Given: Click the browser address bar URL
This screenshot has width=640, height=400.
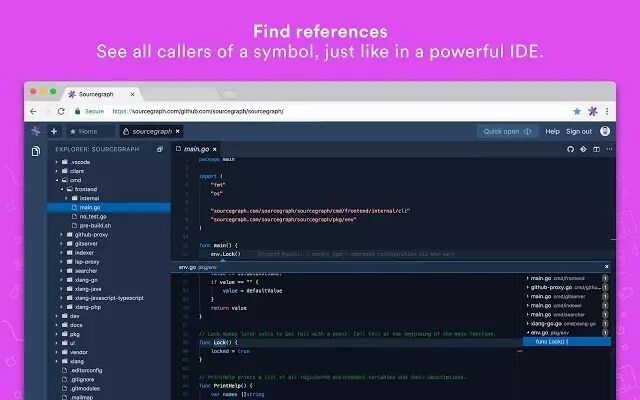Looking at the screenshot, I should tap(198, 111).
